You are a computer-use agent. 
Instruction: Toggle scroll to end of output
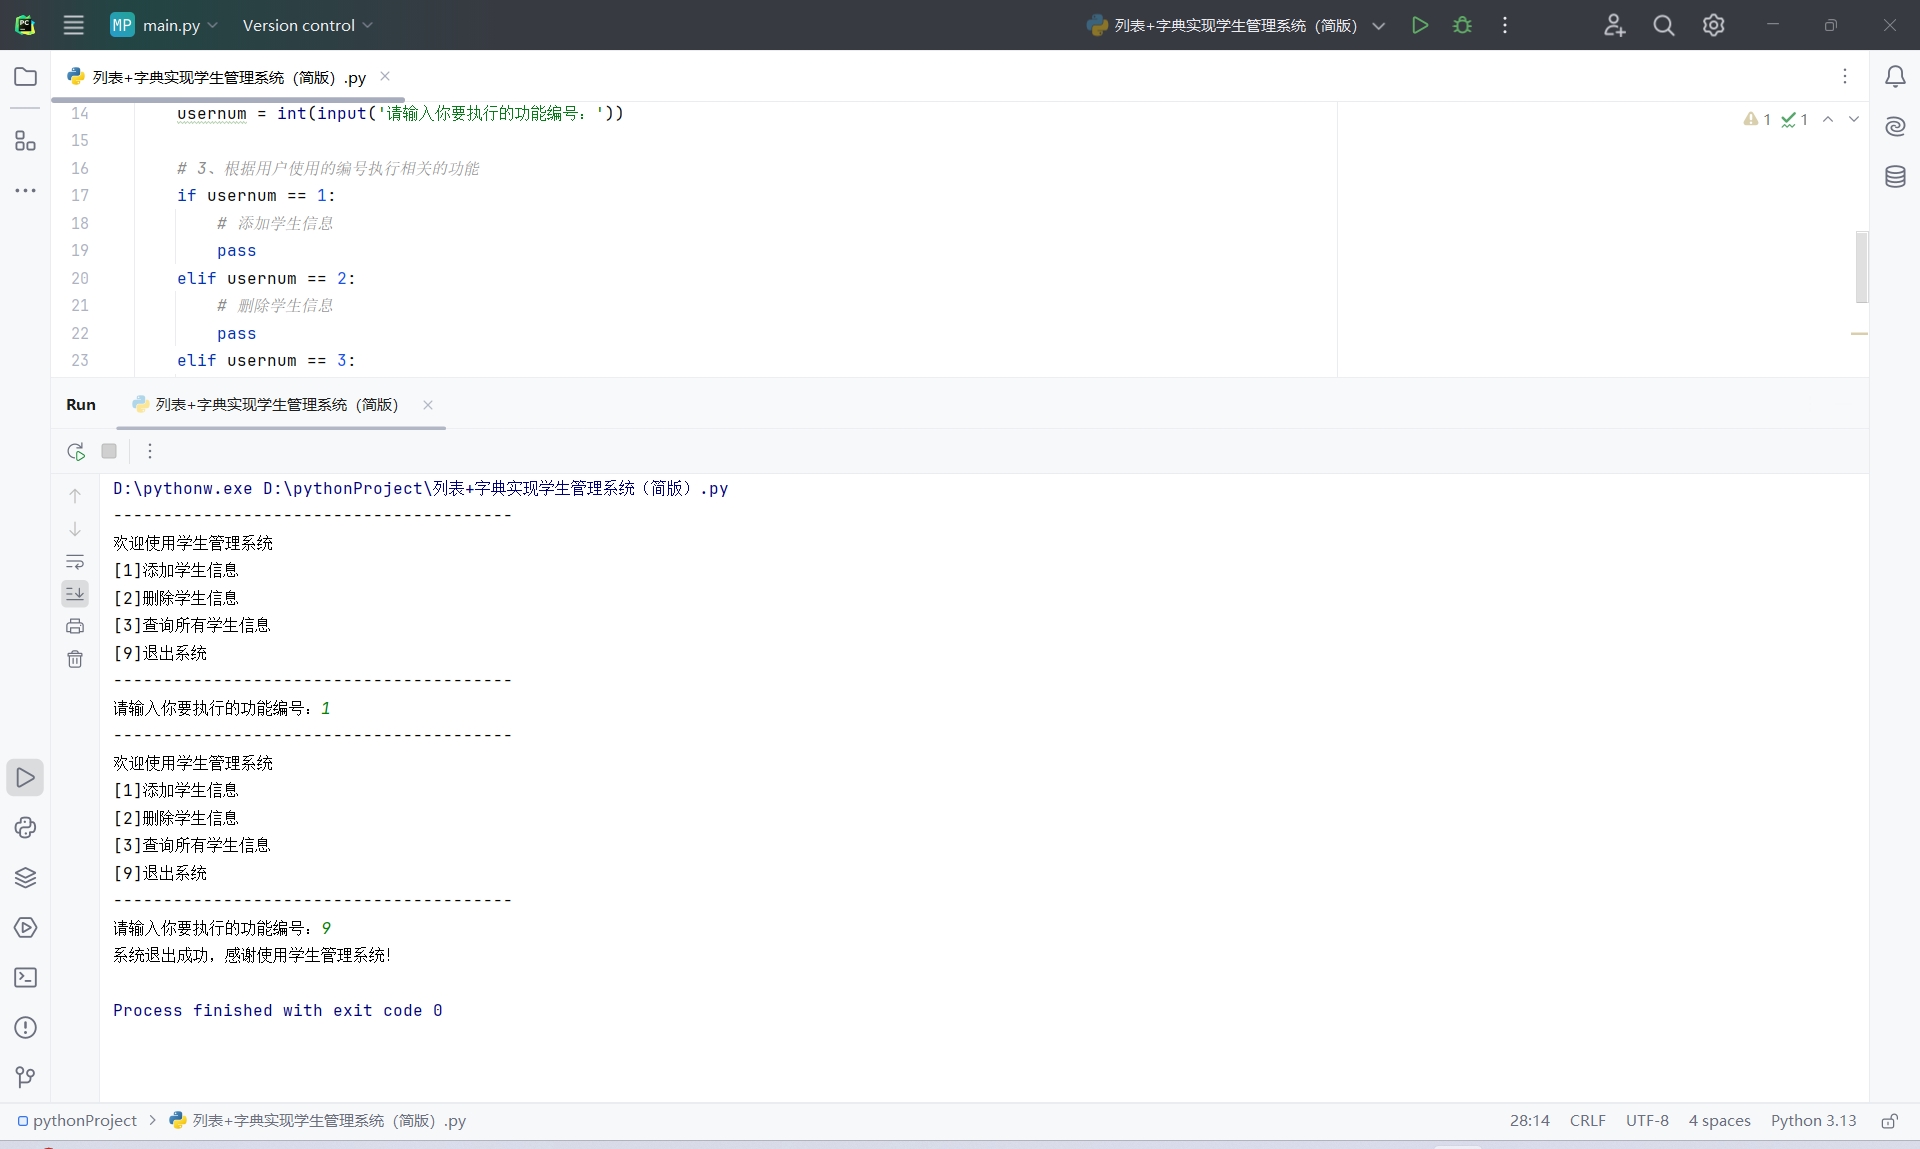tap(75, 594)
